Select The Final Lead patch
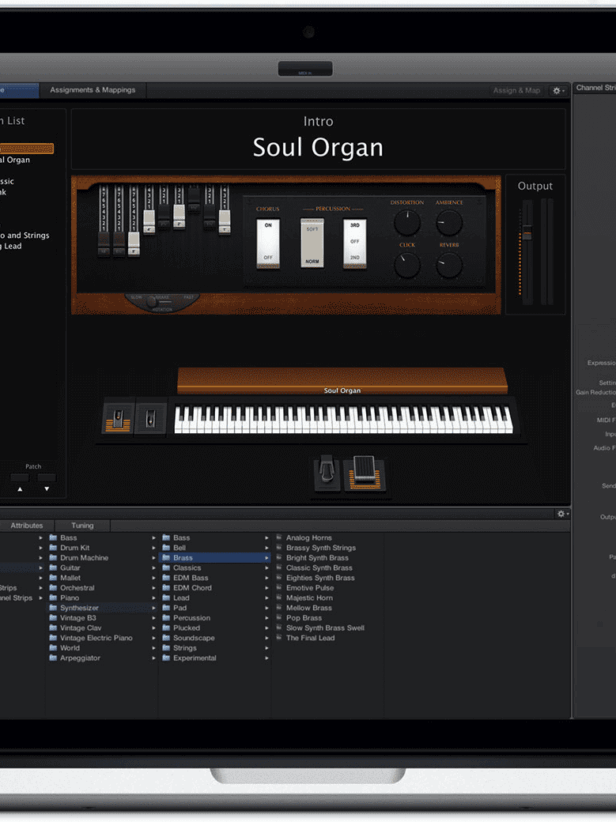 pyautogui.click(x=310, y=638)
